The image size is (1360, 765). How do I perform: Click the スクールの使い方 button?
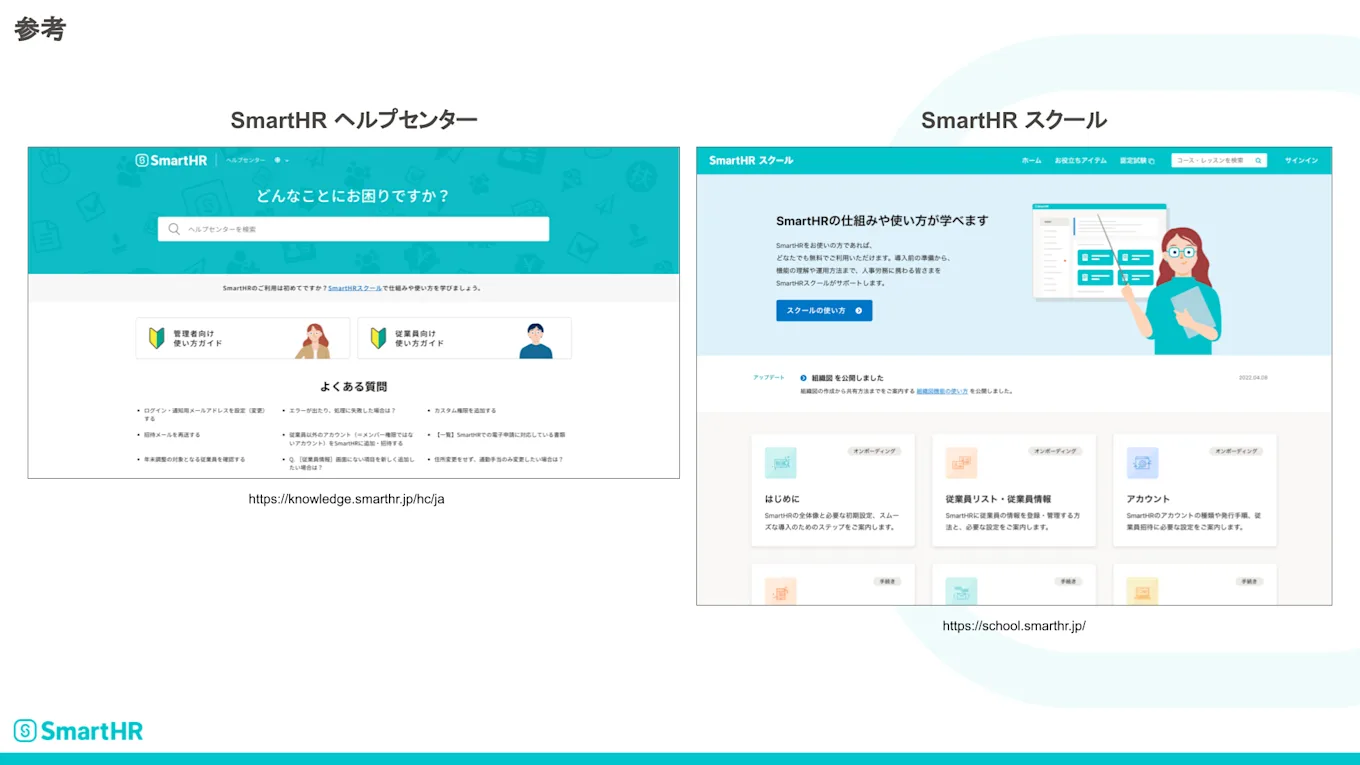[824, 311]
